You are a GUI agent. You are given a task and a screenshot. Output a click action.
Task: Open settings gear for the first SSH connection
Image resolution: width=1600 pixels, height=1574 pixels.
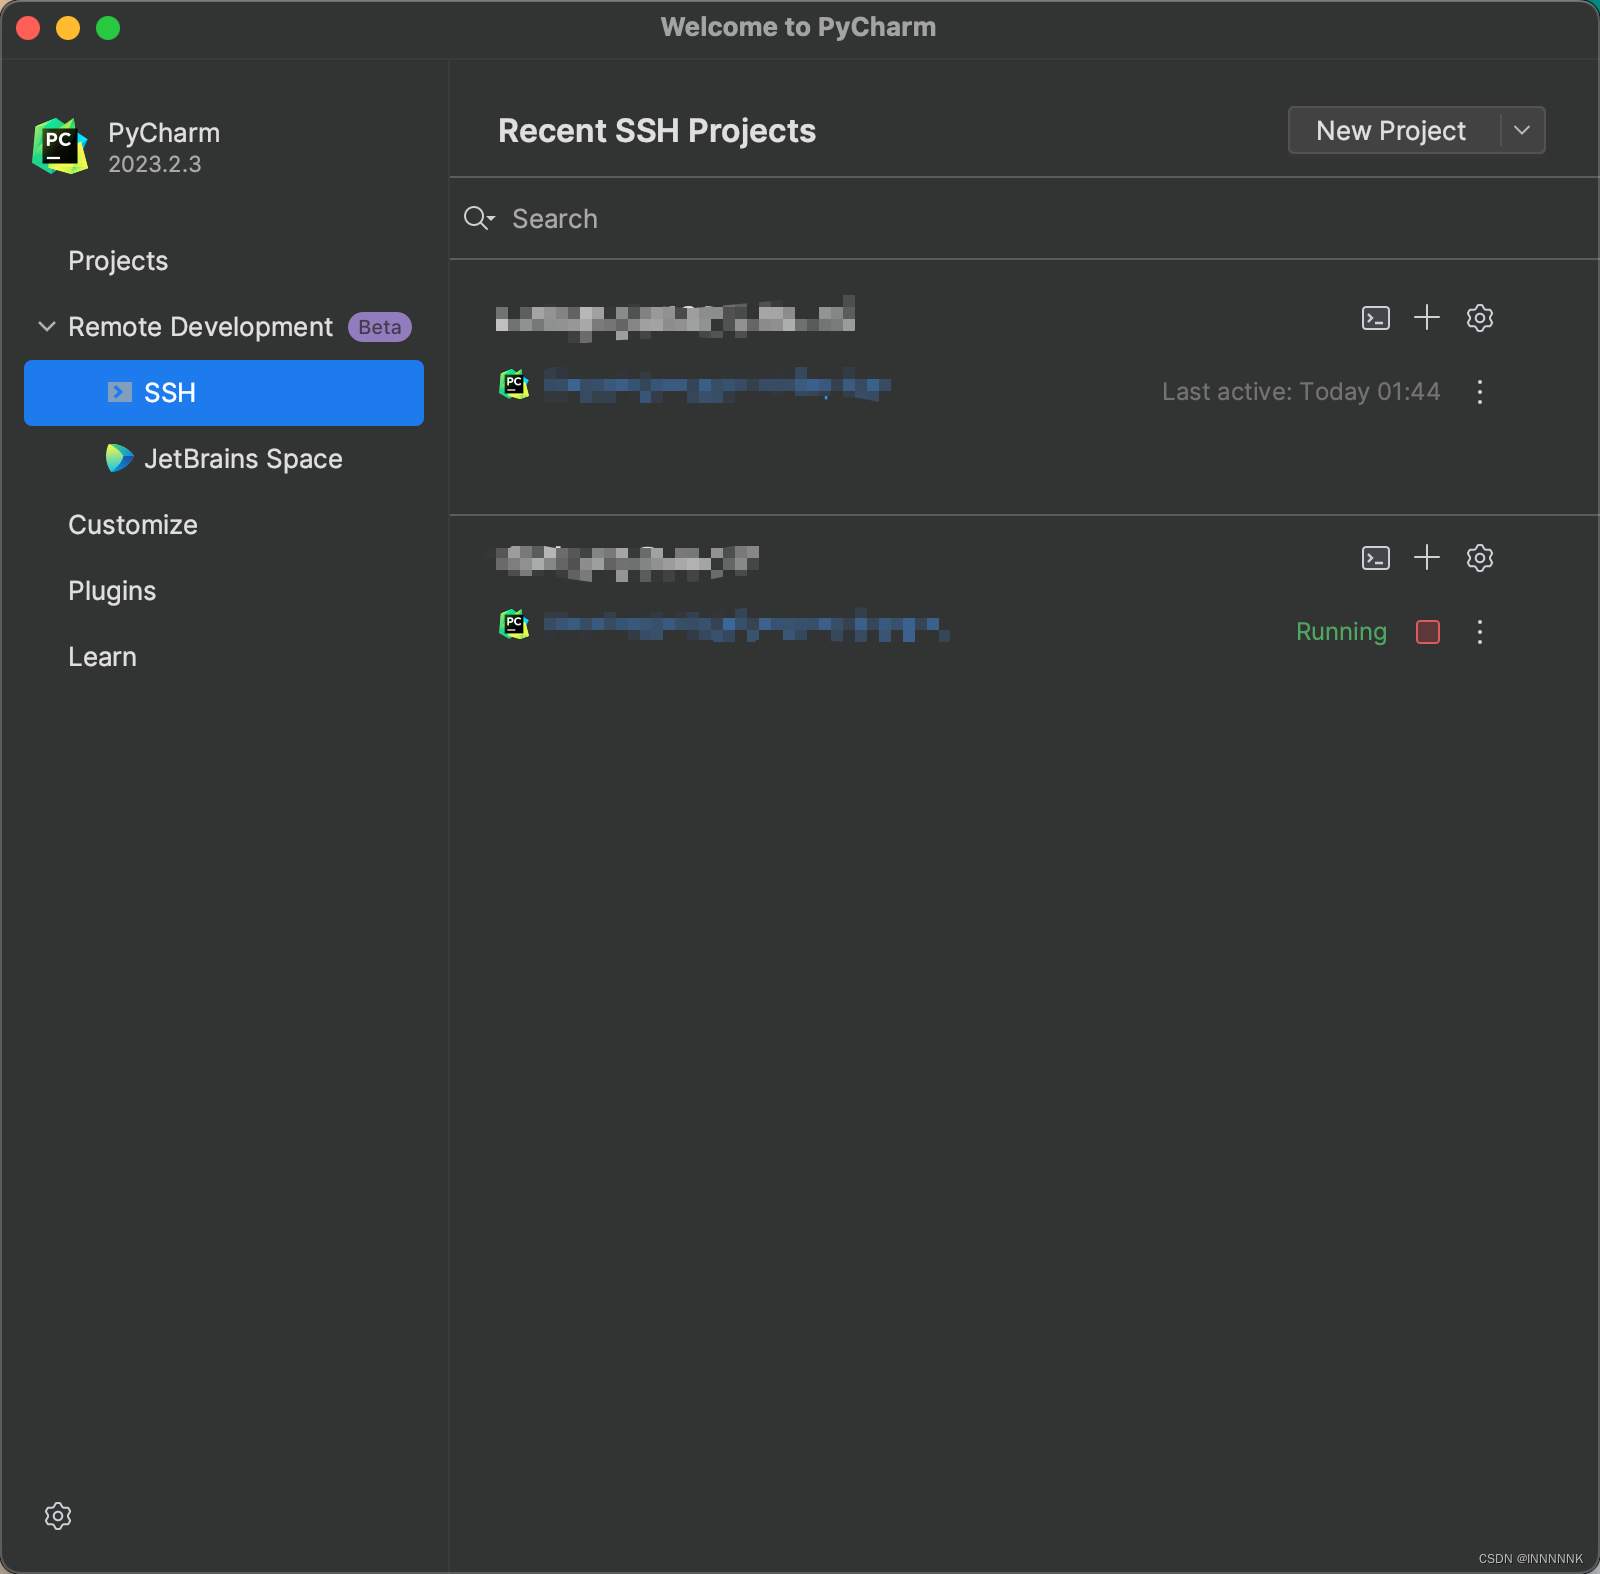coord(1479,318)
